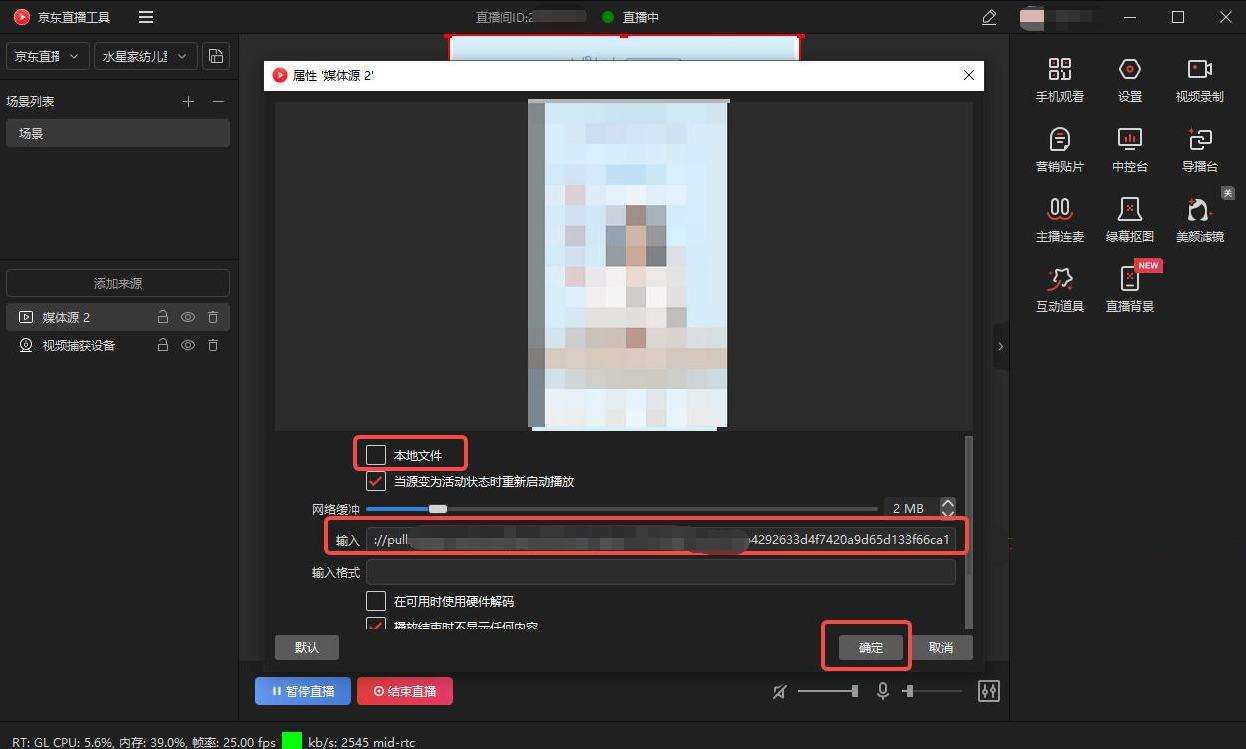Screen dimensions: 1246x749
Task: Hide 视频捕获设备 with eye icon
Action: point(187,345)
